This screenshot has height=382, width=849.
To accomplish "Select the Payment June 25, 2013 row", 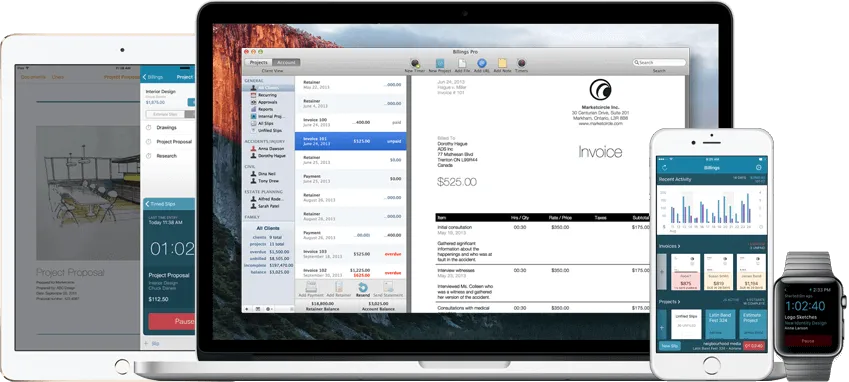I will pyautogui.click(x=350, y=179).
